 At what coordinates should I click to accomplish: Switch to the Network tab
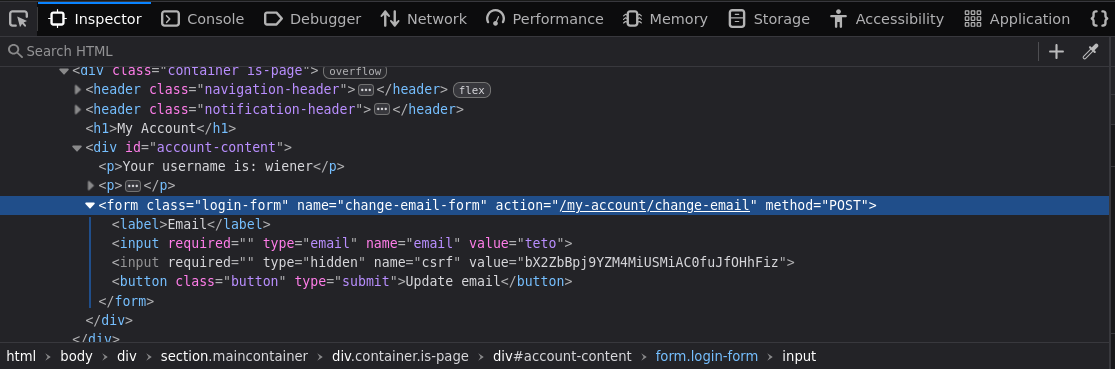pyautogui.click(x=424, y=19)
